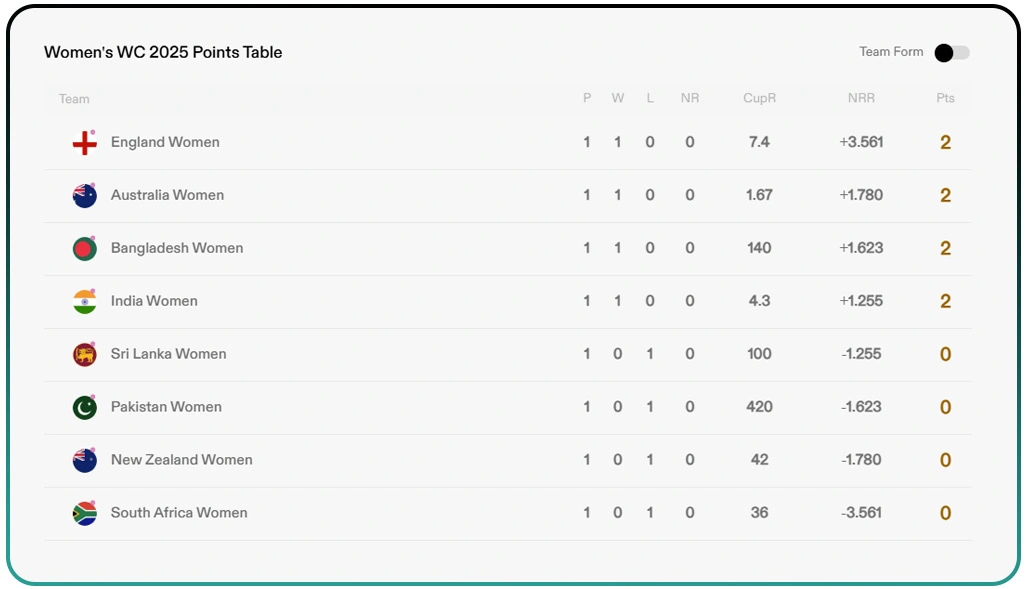Image resolution: width=1026 pixels, height=589 pixels.
Task: Click the Bangladesh Women flag icon
Action: pyautogui.click(x=85, y=249)
